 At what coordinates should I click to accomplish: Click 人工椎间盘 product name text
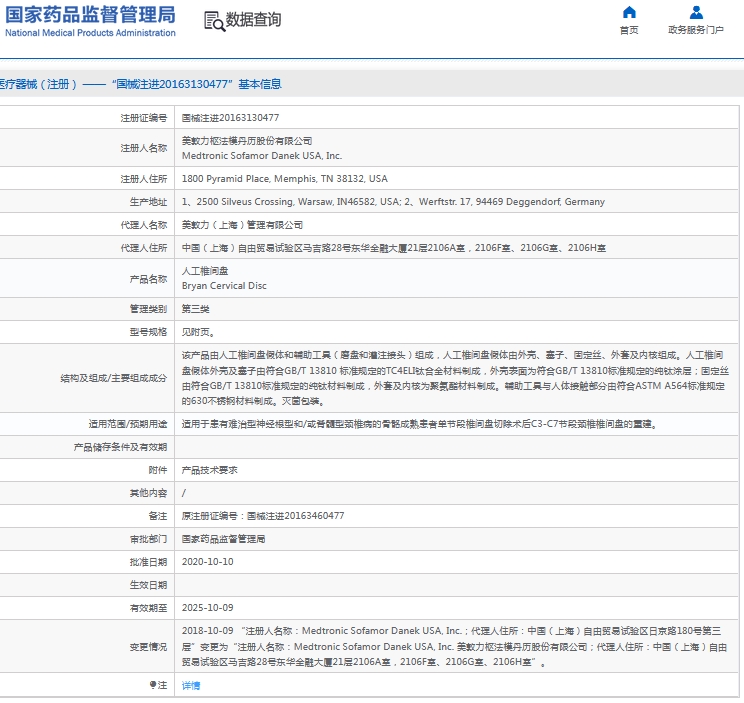[x=205, y=271]
